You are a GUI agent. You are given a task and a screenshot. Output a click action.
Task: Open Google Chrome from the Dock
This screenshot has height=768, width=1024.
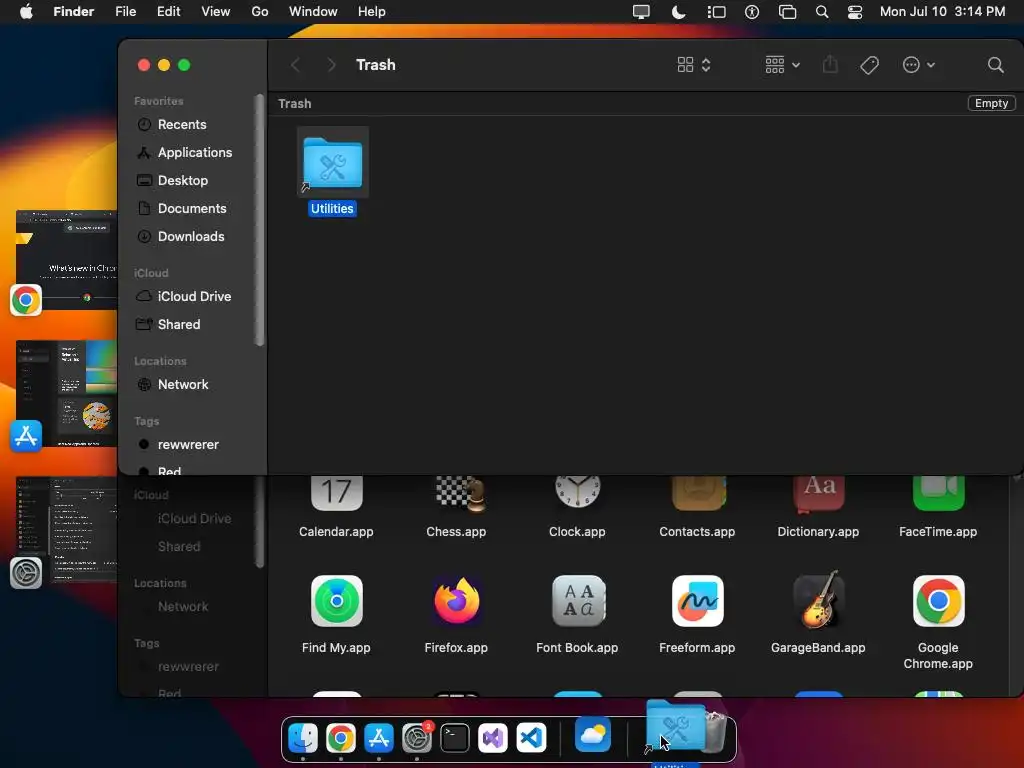341,738
